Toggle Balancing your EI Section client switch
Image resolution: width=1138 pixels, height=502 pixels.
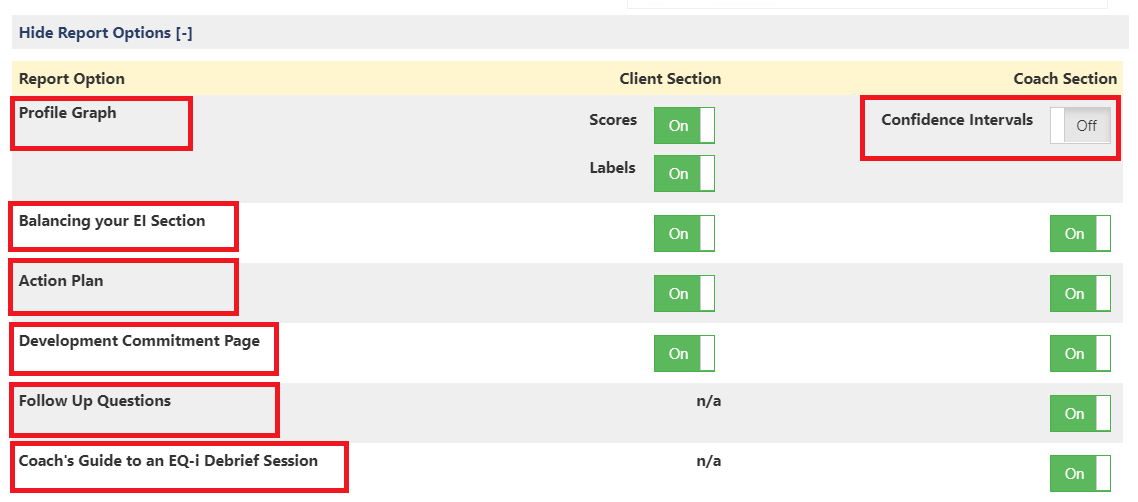click(x=684, y=234)
